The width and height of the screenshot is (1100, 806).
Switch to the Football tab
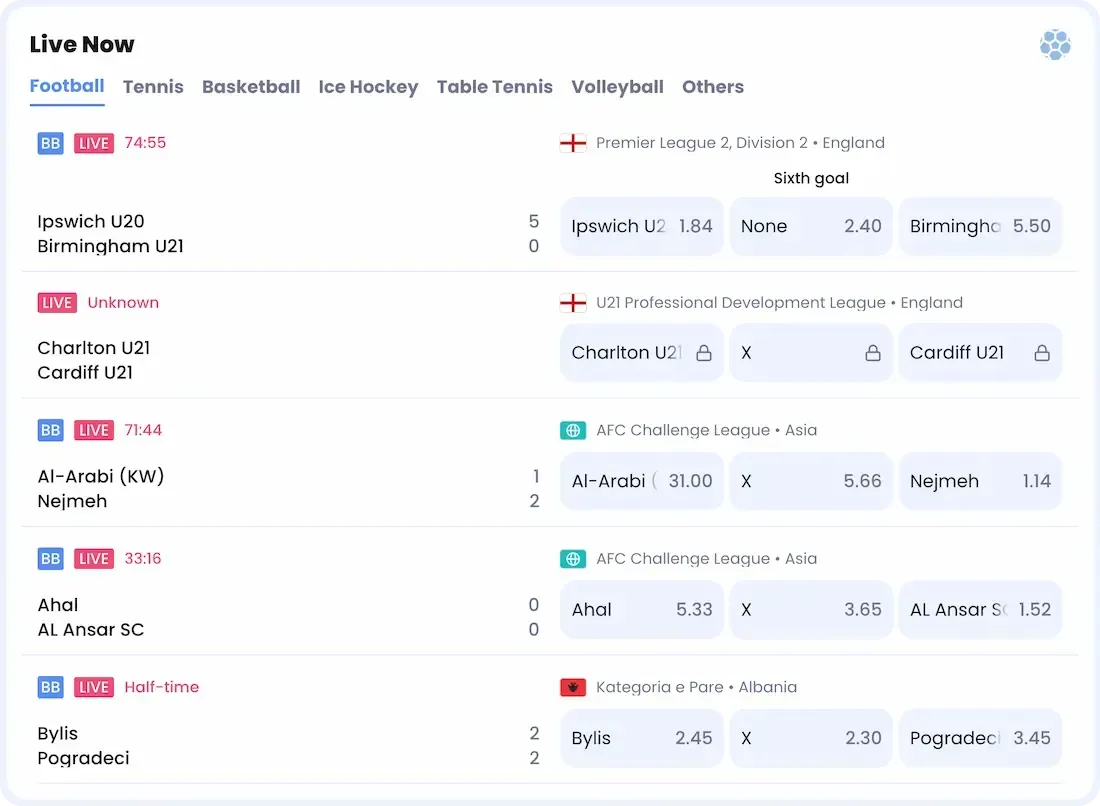pos(67,86)
